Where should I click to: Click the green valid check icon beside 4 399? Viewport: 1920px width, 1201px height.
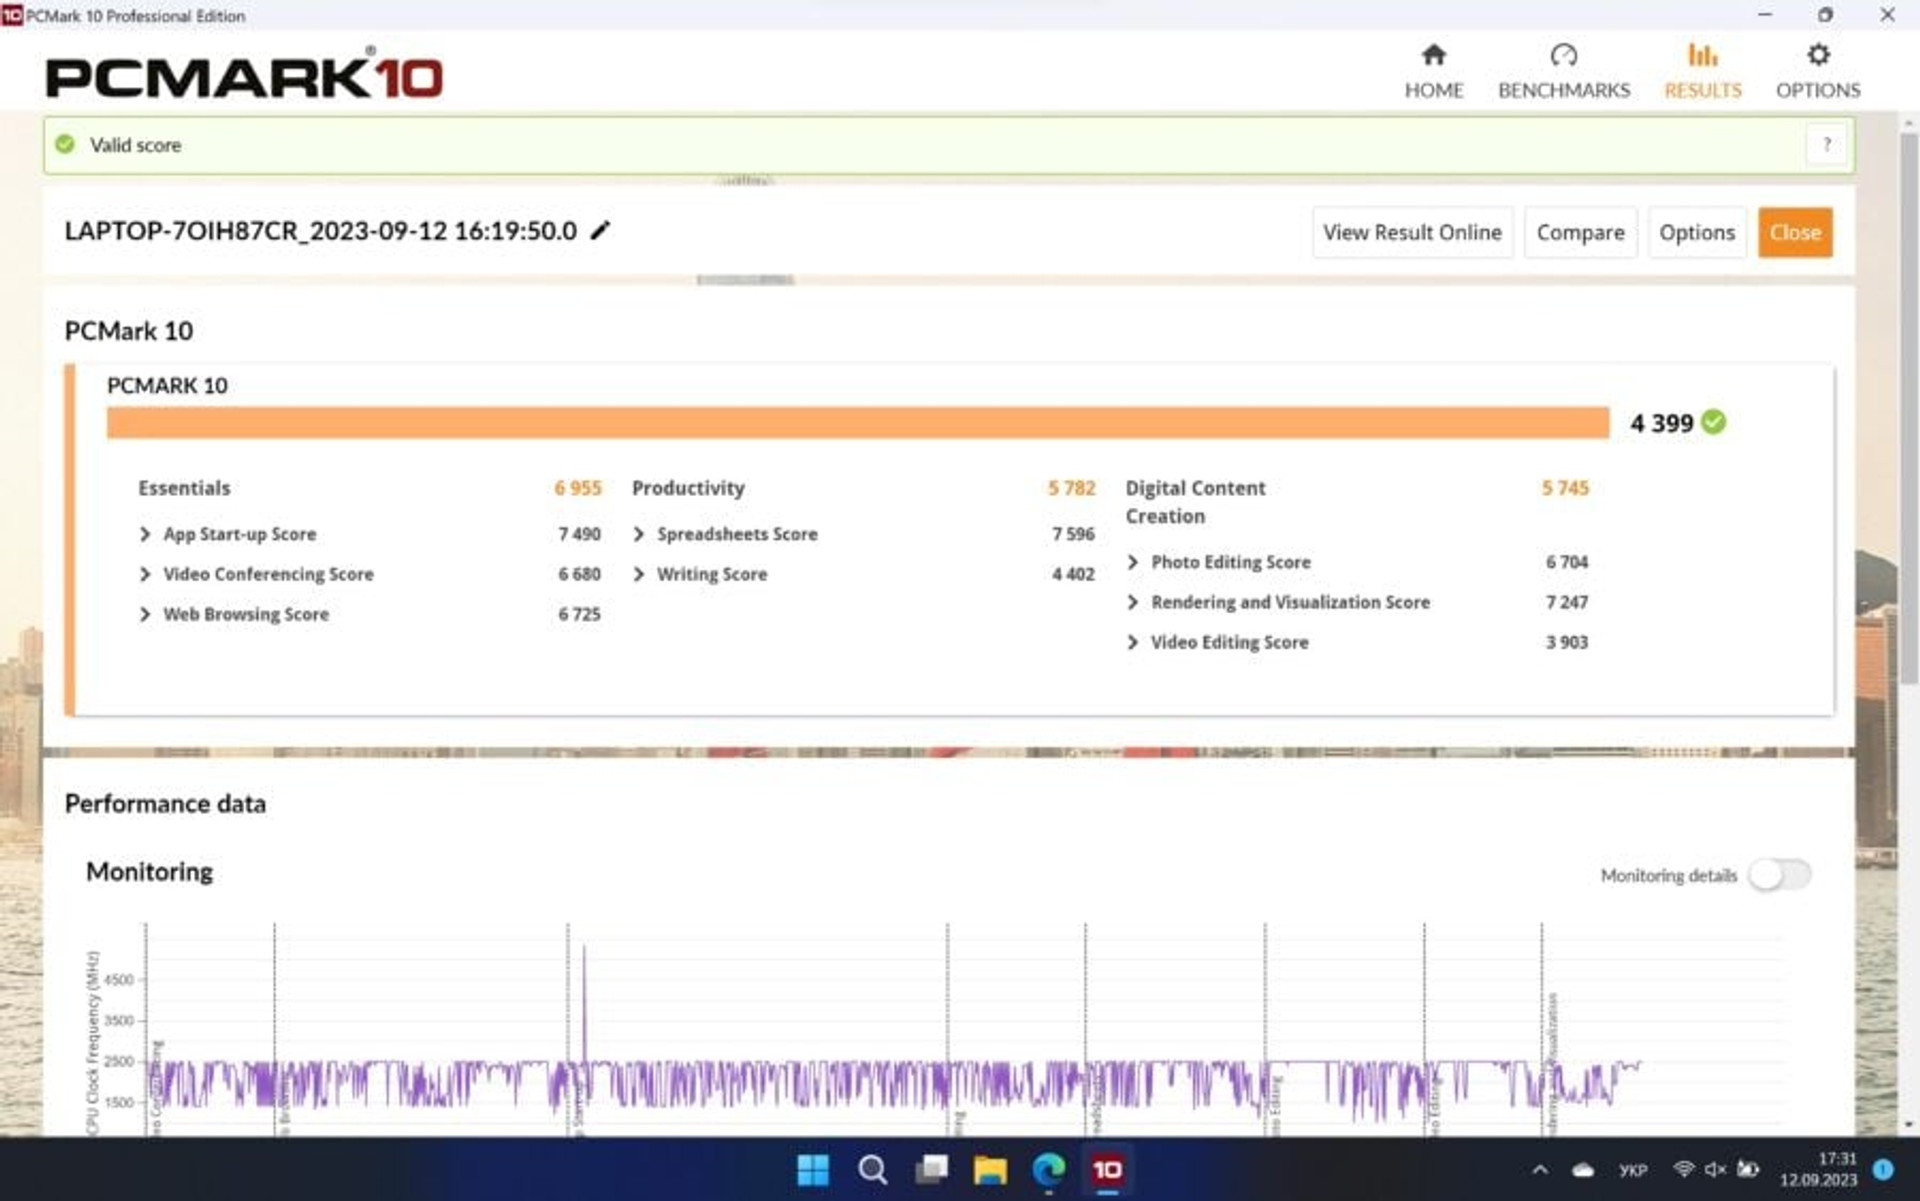click(x=1713, y=422)
